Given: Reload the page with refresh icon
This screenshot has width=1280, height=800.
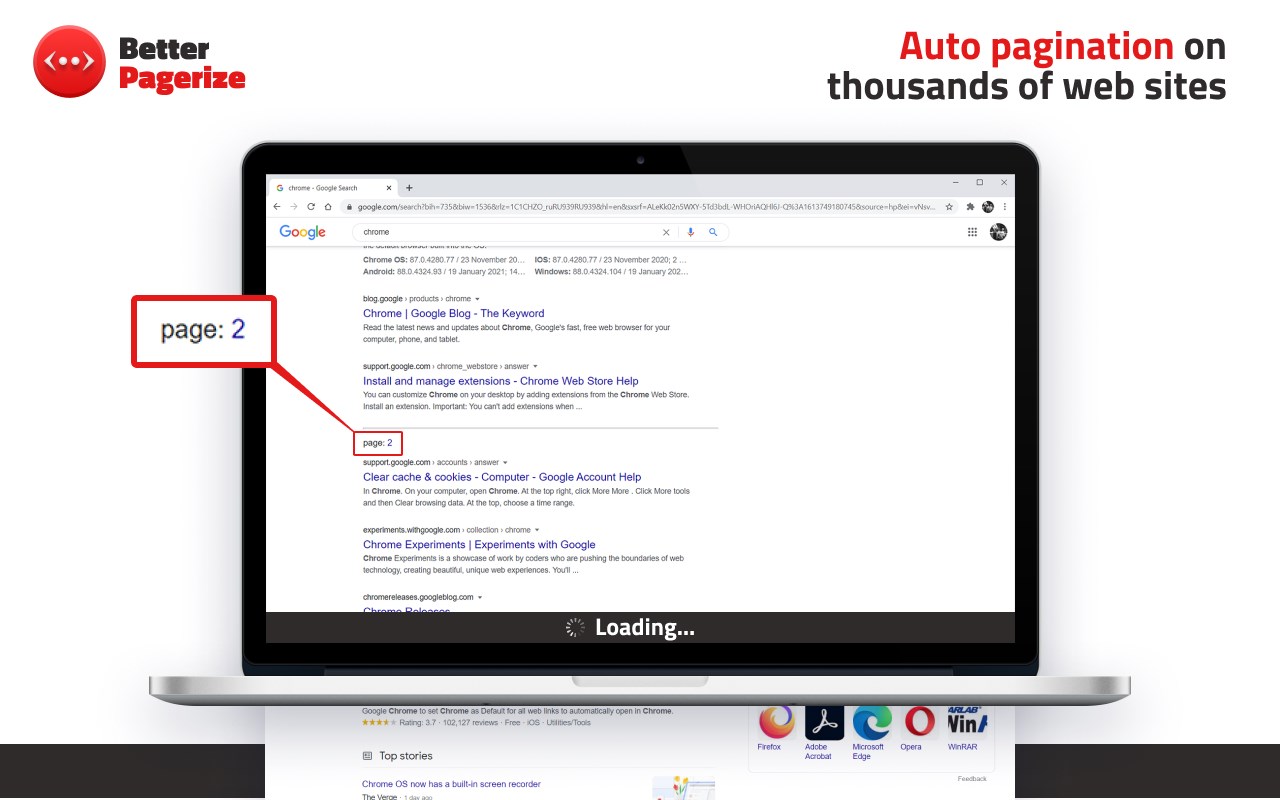Looking at the screenshot, I should (x=311, y=207).
